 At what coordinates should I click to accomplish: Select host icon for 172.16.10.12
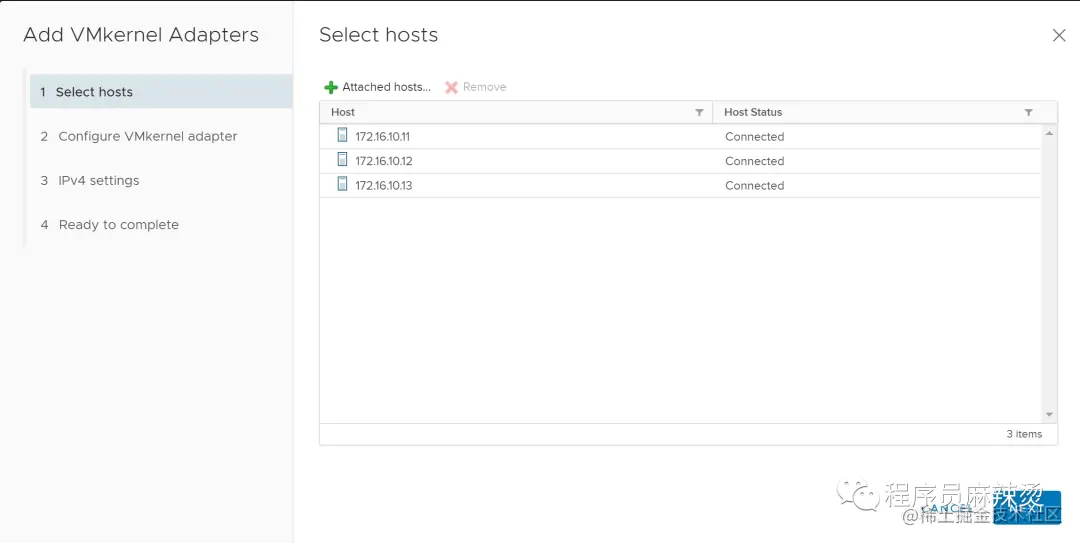pos(342,160)
